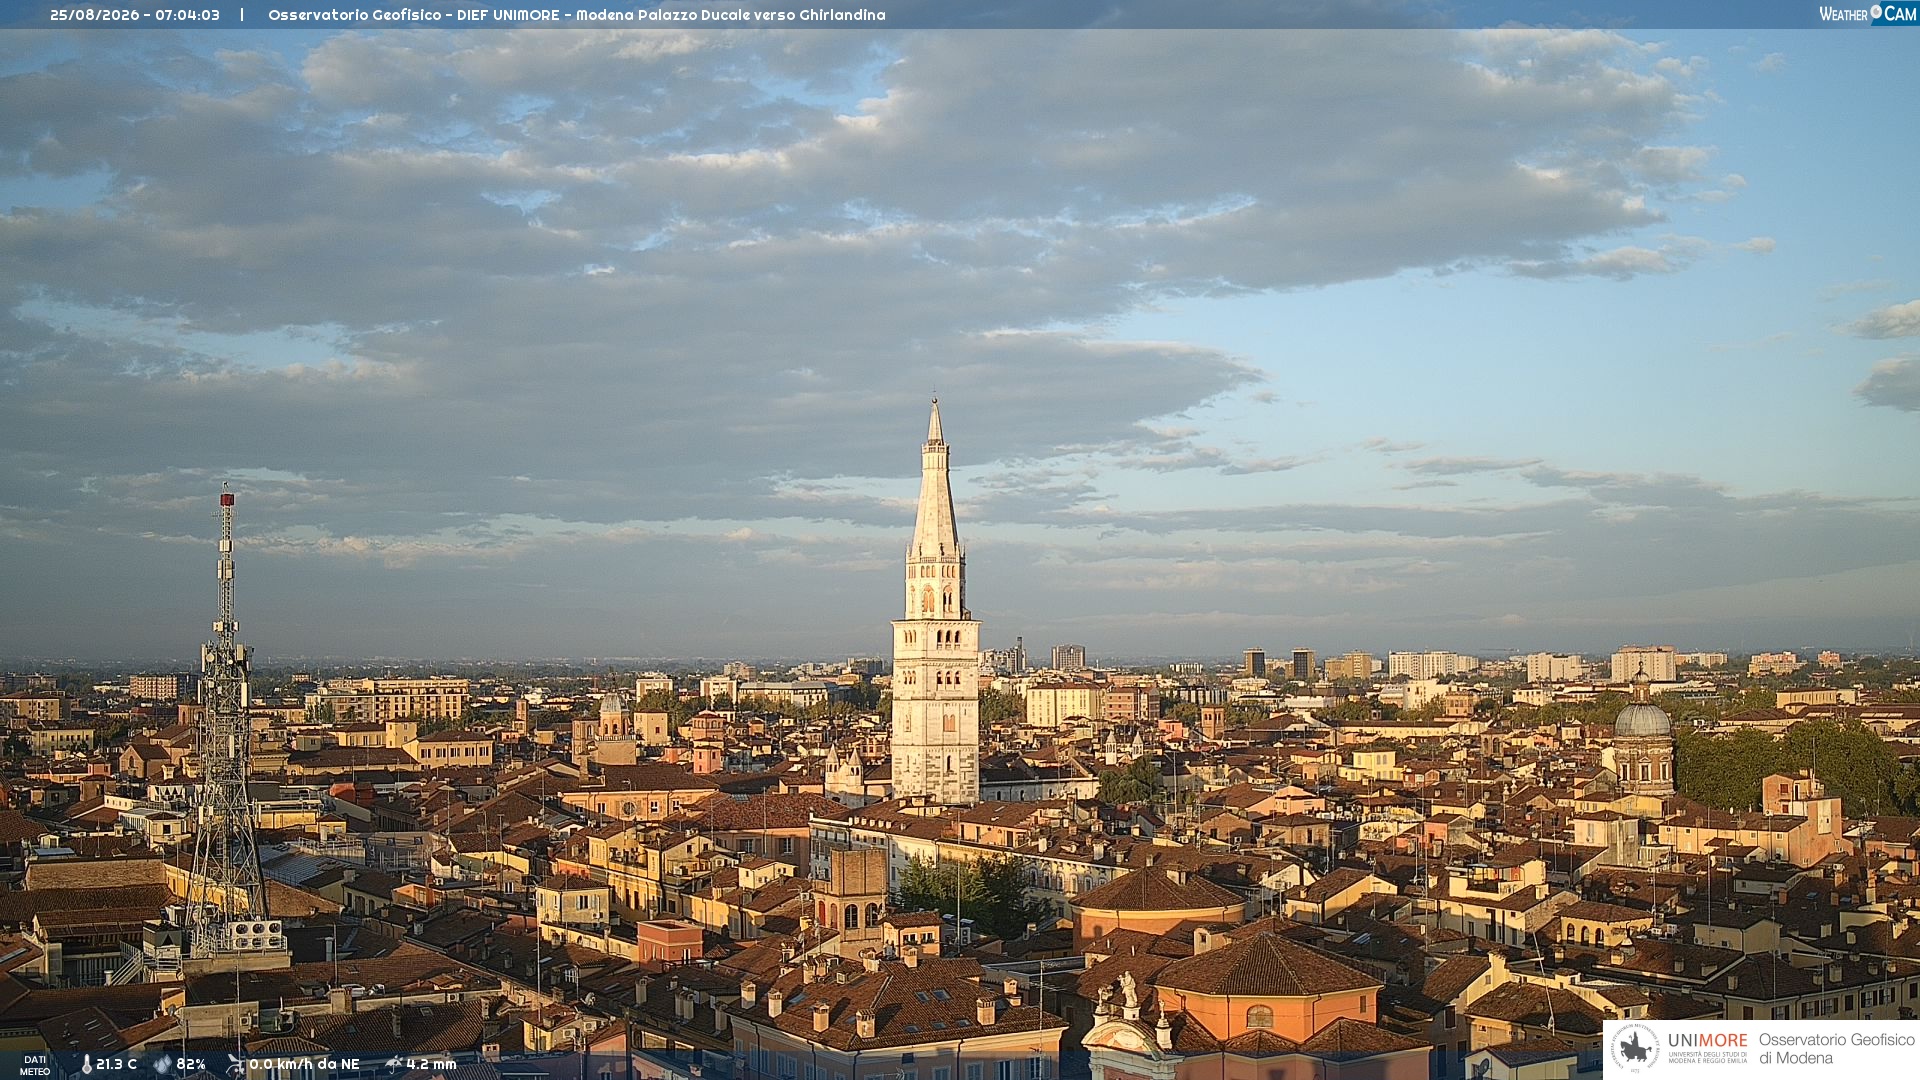Click Modena Palazzo Ducale verso Ghirlandina caption
This screenshot has height=1080, width=1920.
click(x=730, y=15)
